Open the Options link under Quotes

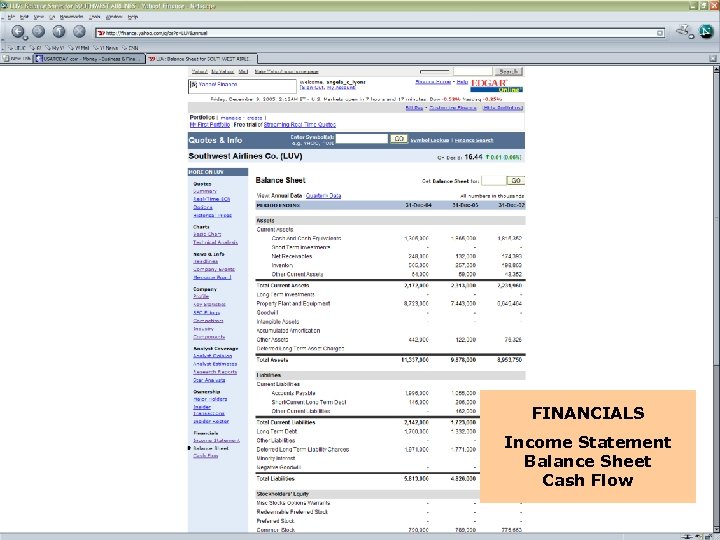tap(203, 208)
